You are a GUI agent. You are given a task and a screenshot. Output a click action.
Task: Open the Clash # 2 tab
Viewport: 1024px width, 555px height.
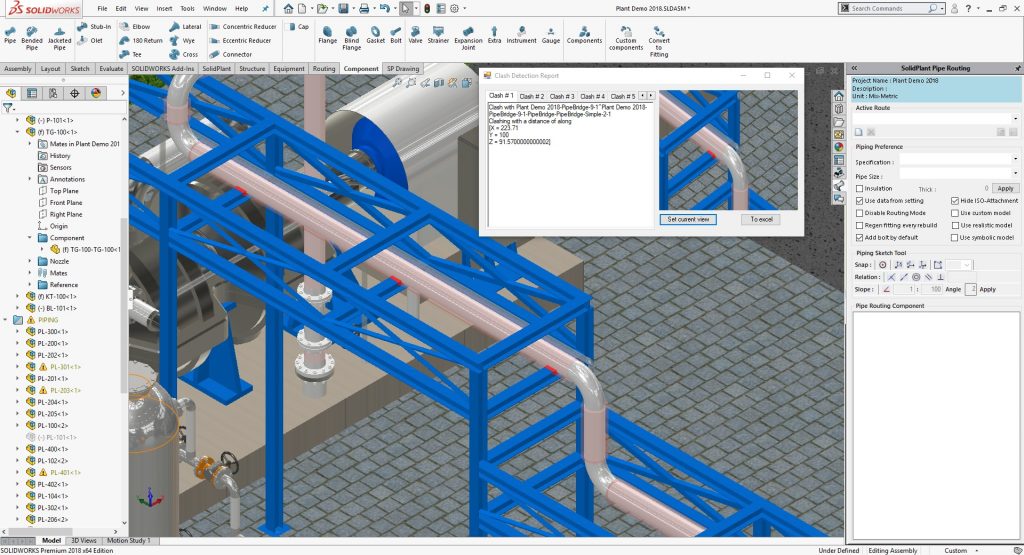coord(532,96)
